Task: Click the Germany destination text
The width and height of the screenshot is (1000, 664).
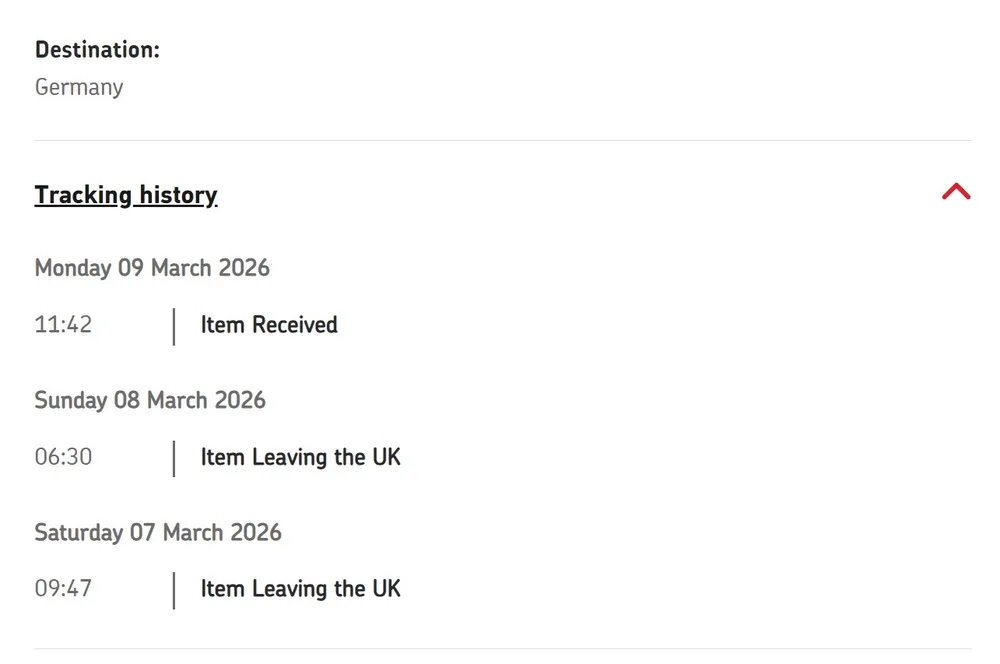Action: (79, 87)
